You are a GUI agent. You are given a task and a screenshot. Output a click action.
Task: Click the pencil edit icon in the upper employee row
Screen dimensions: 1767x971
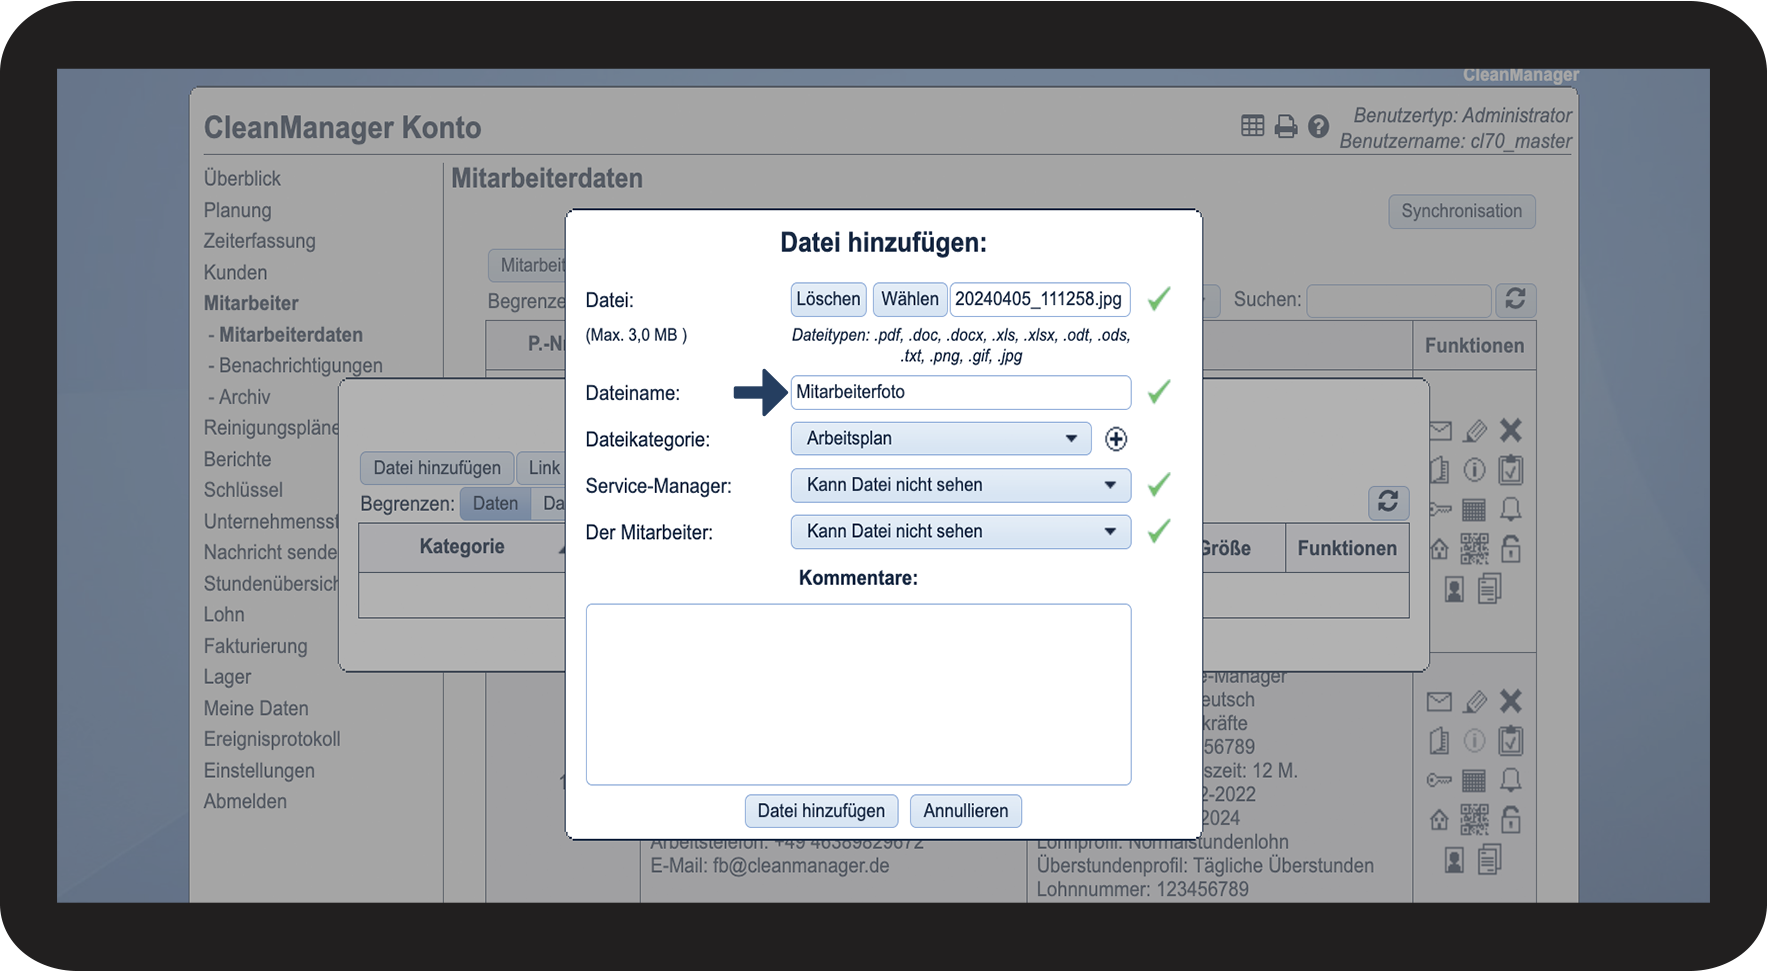tap(1475, 431)
